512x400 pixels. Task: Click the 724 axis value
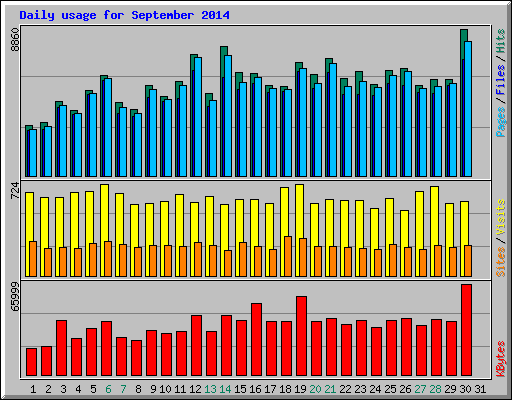tap(15, 190)
